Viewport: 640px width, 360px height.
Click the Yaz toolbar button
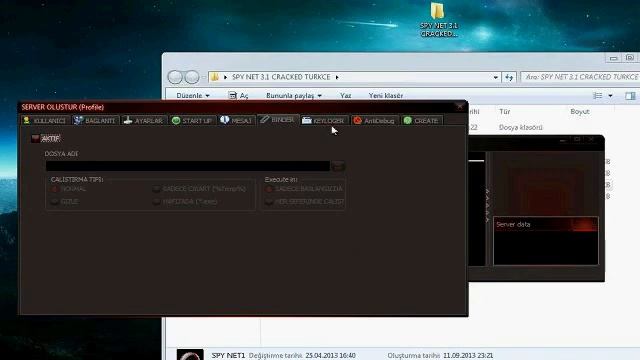[x=346, y=96]
